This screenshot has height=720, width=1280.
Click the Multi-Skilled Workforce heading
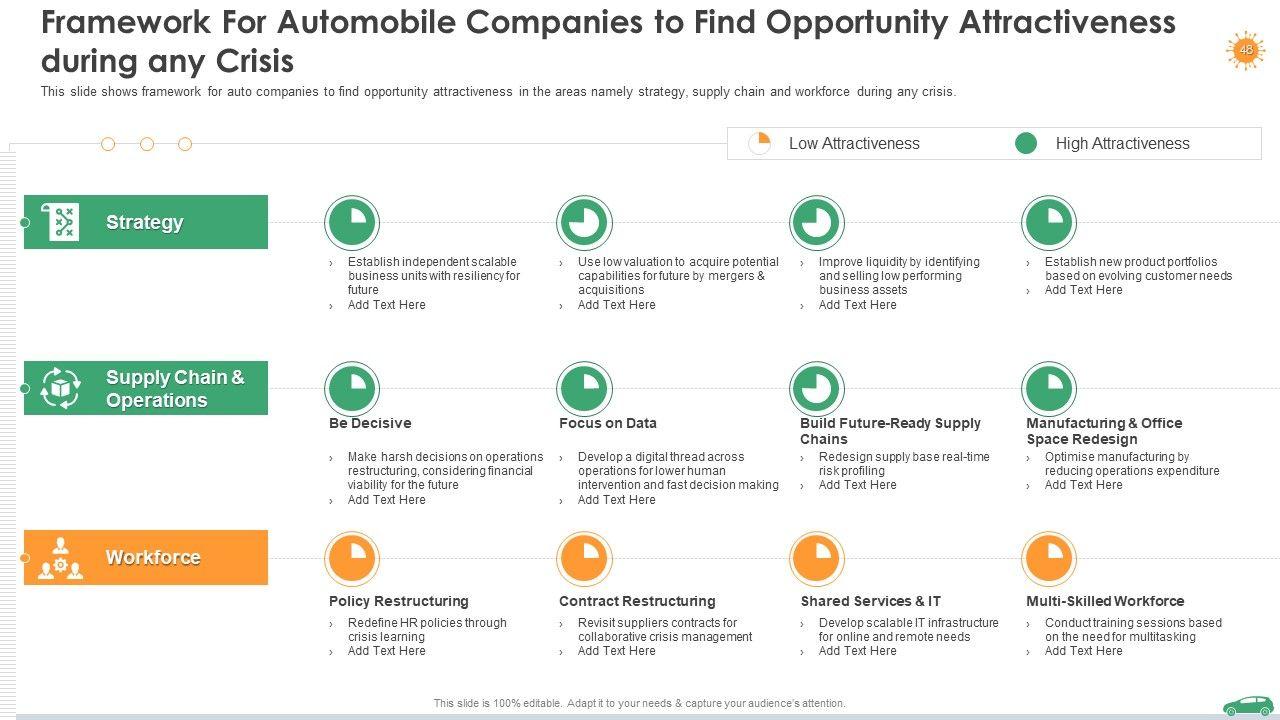pos(1105,601)
